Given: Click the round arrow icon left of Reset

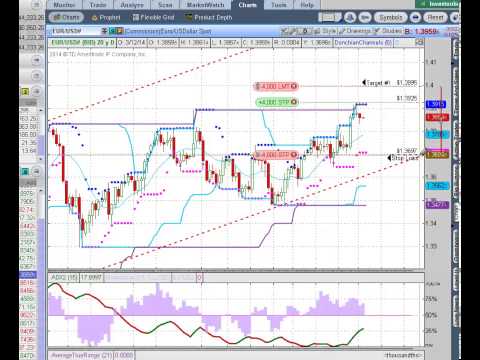Looking at the screenshot, I should tap(415, 17).
